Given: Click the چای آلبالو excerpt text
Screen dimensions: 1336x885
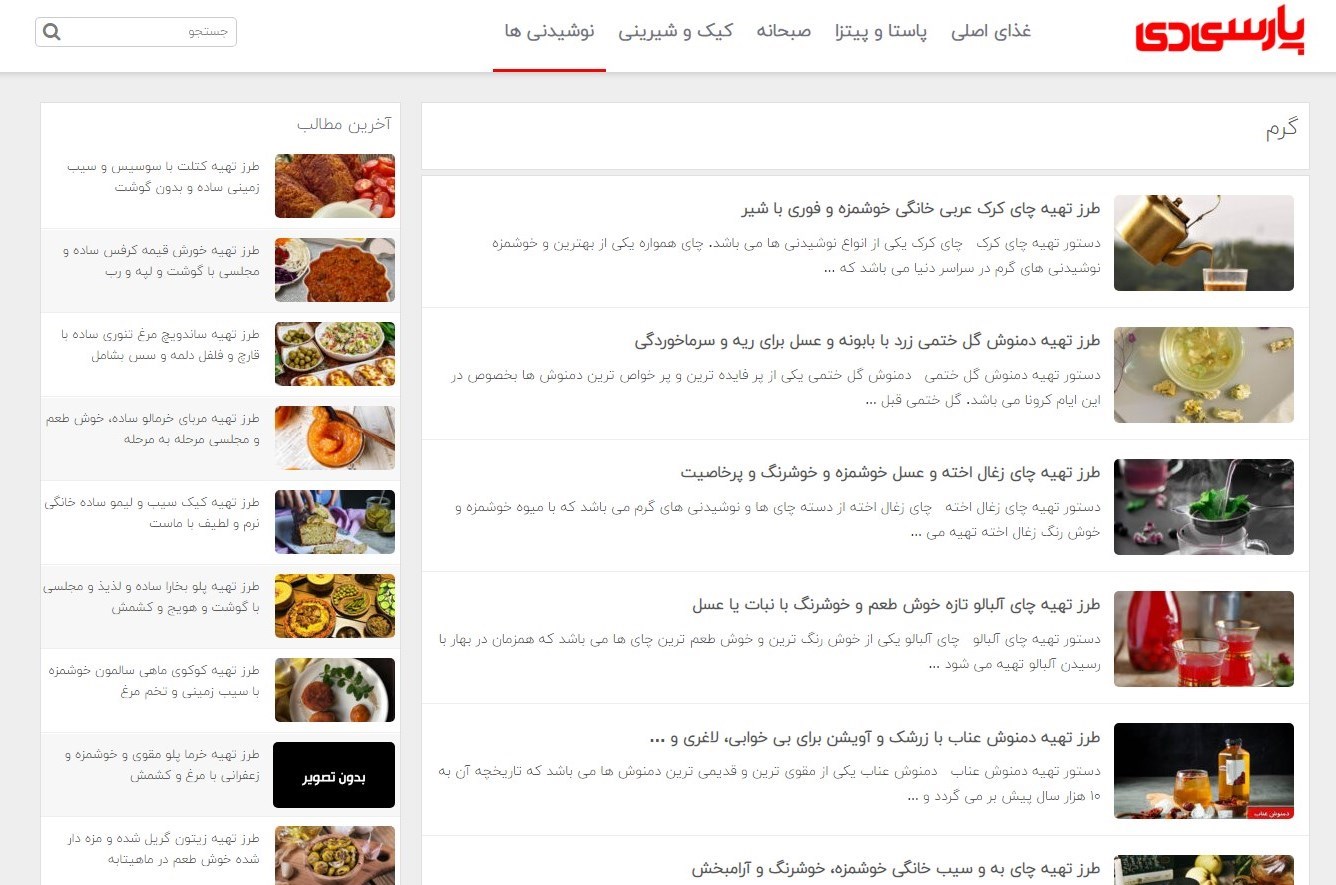Looking at the screenshot, I should coord(769,651).
